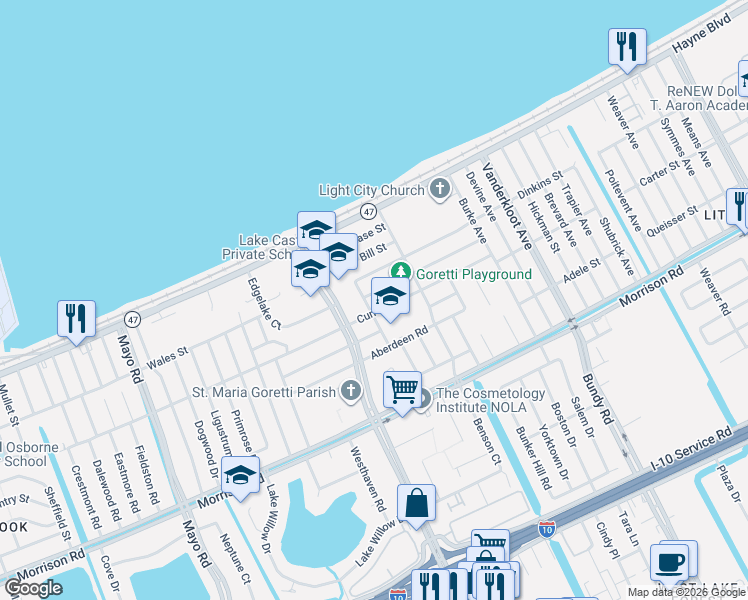Click the Yorktown Dr street label
The image size is (748, 600).
tap(554, 452)
